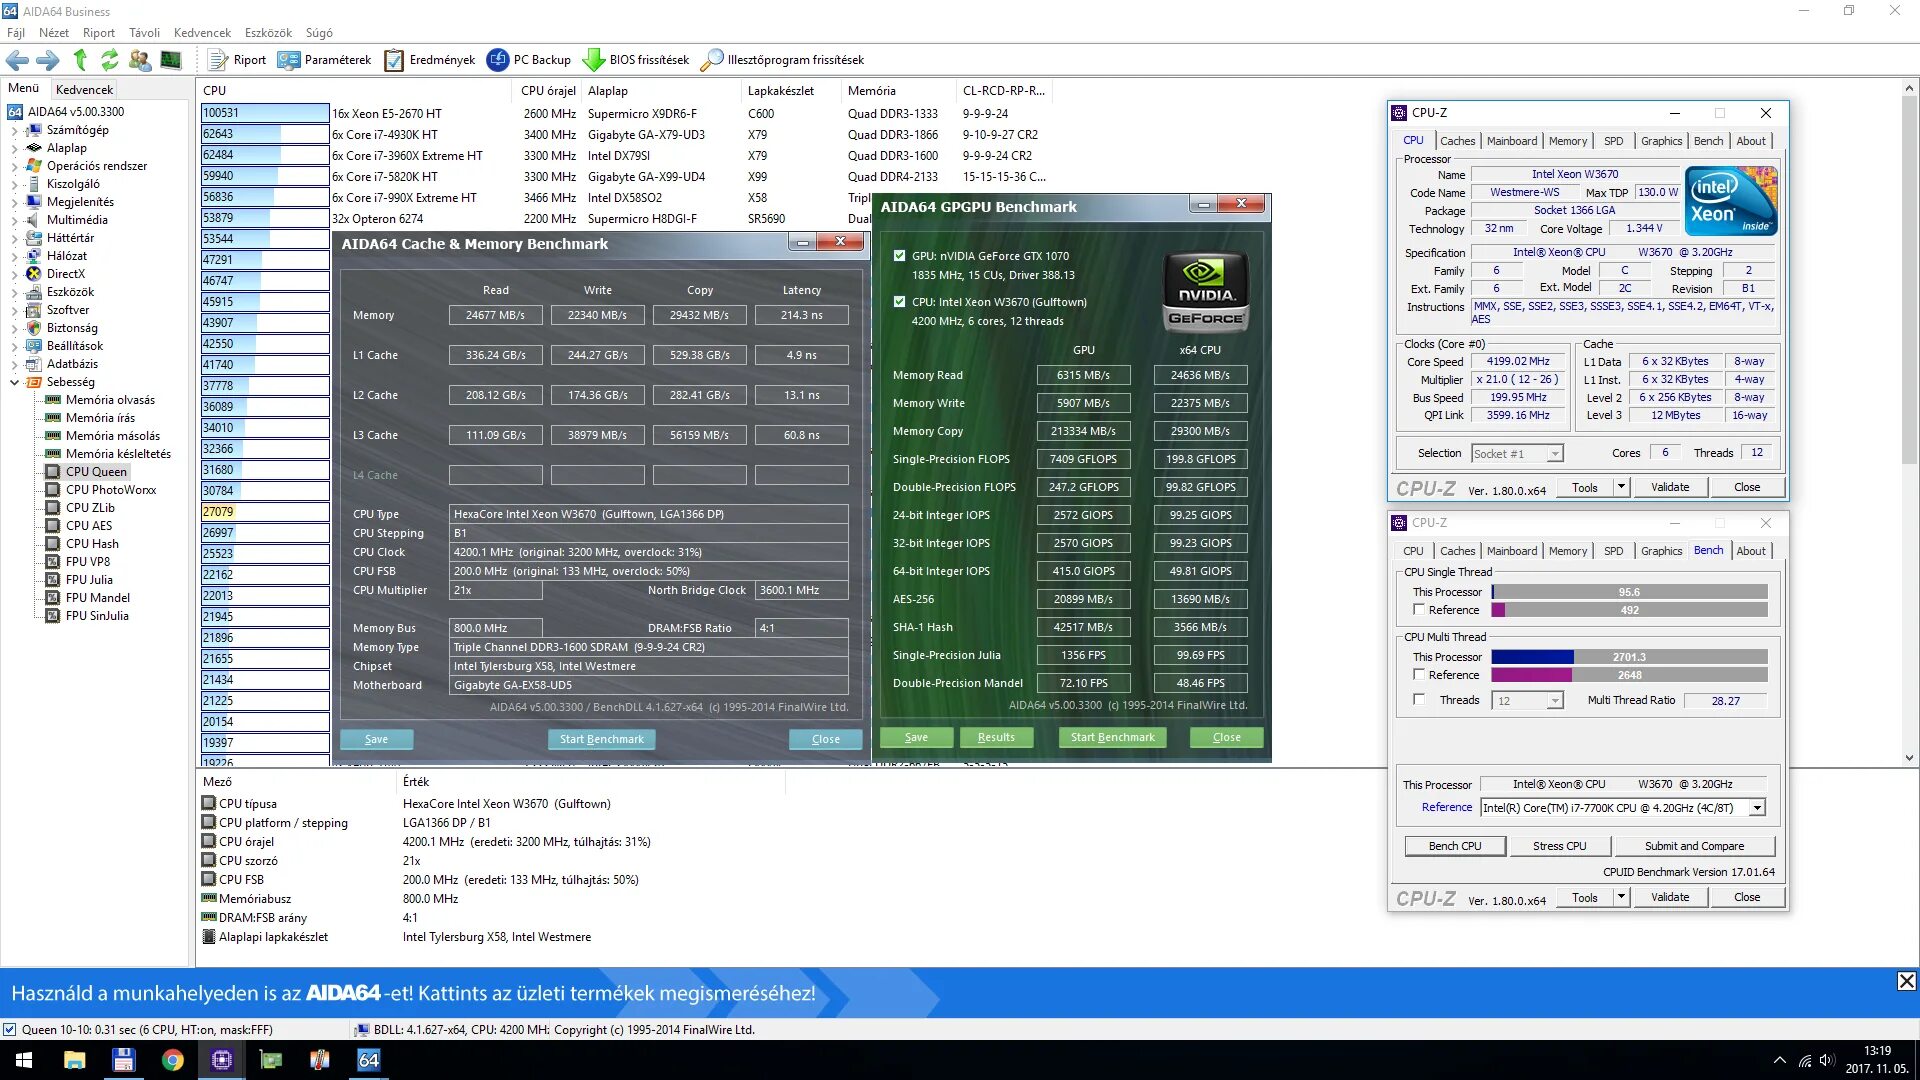Tick the Threads checkbox in CPU-Z Bench

click(x=1418, y=700)
